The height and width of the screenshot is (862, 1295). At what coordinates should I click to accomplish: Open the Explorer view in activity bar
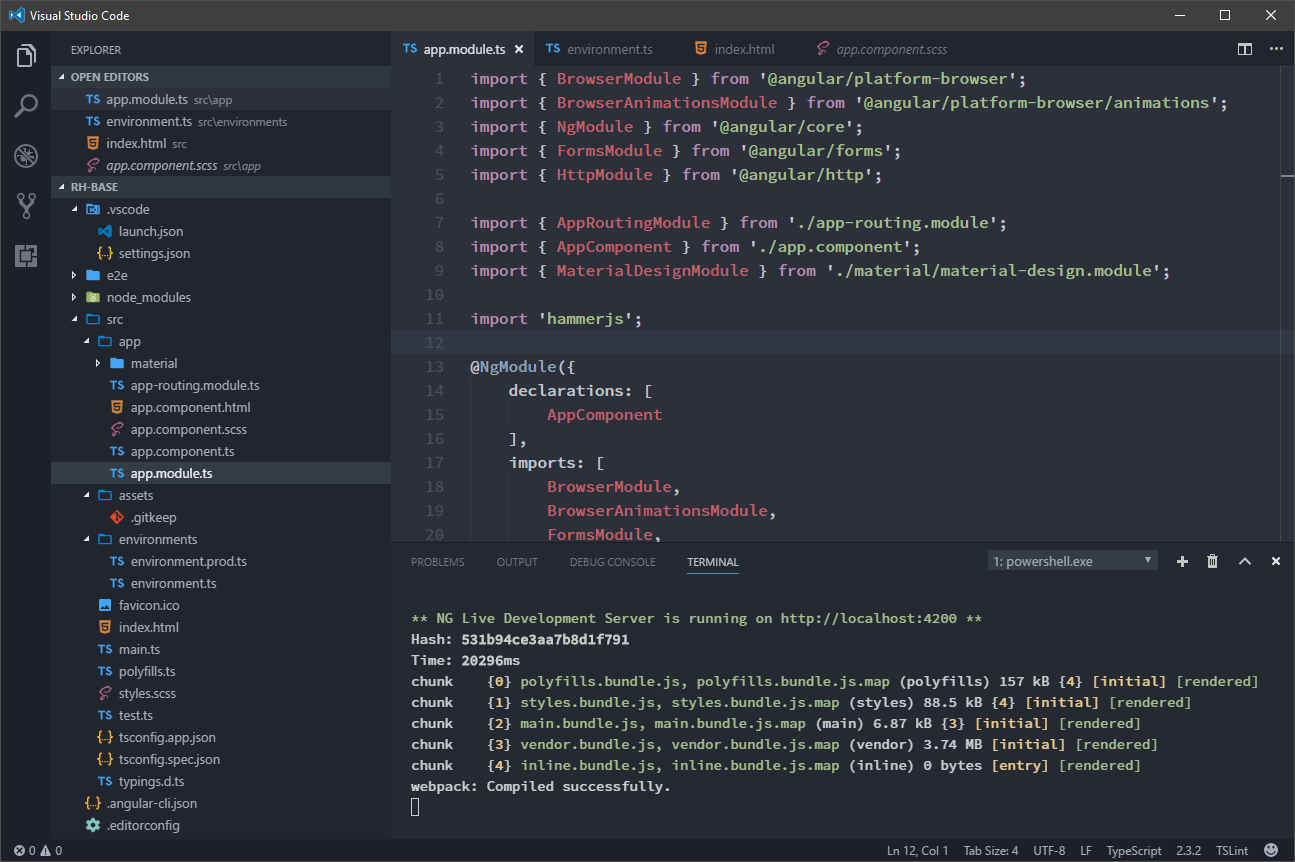26,55
